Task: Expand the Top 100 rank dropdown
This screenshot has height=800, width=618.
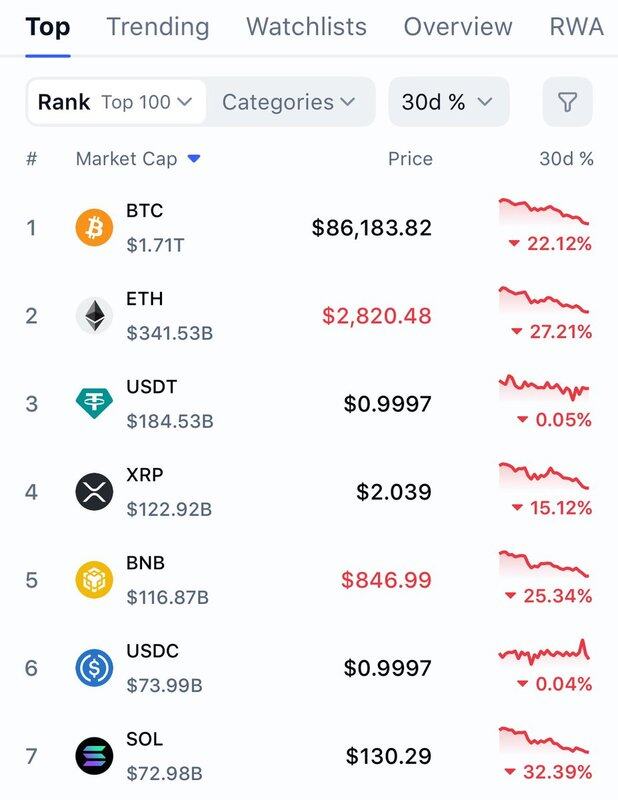Action: [147, 102]
